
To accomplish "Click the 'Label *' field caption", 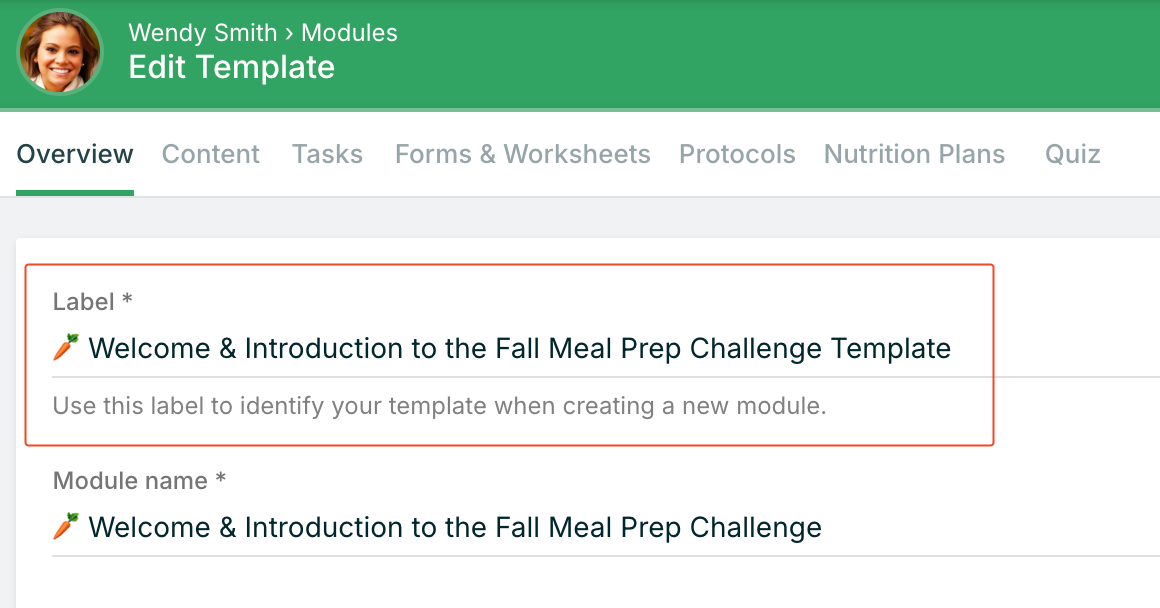I will pyautogui.click(x=93, y=301).
